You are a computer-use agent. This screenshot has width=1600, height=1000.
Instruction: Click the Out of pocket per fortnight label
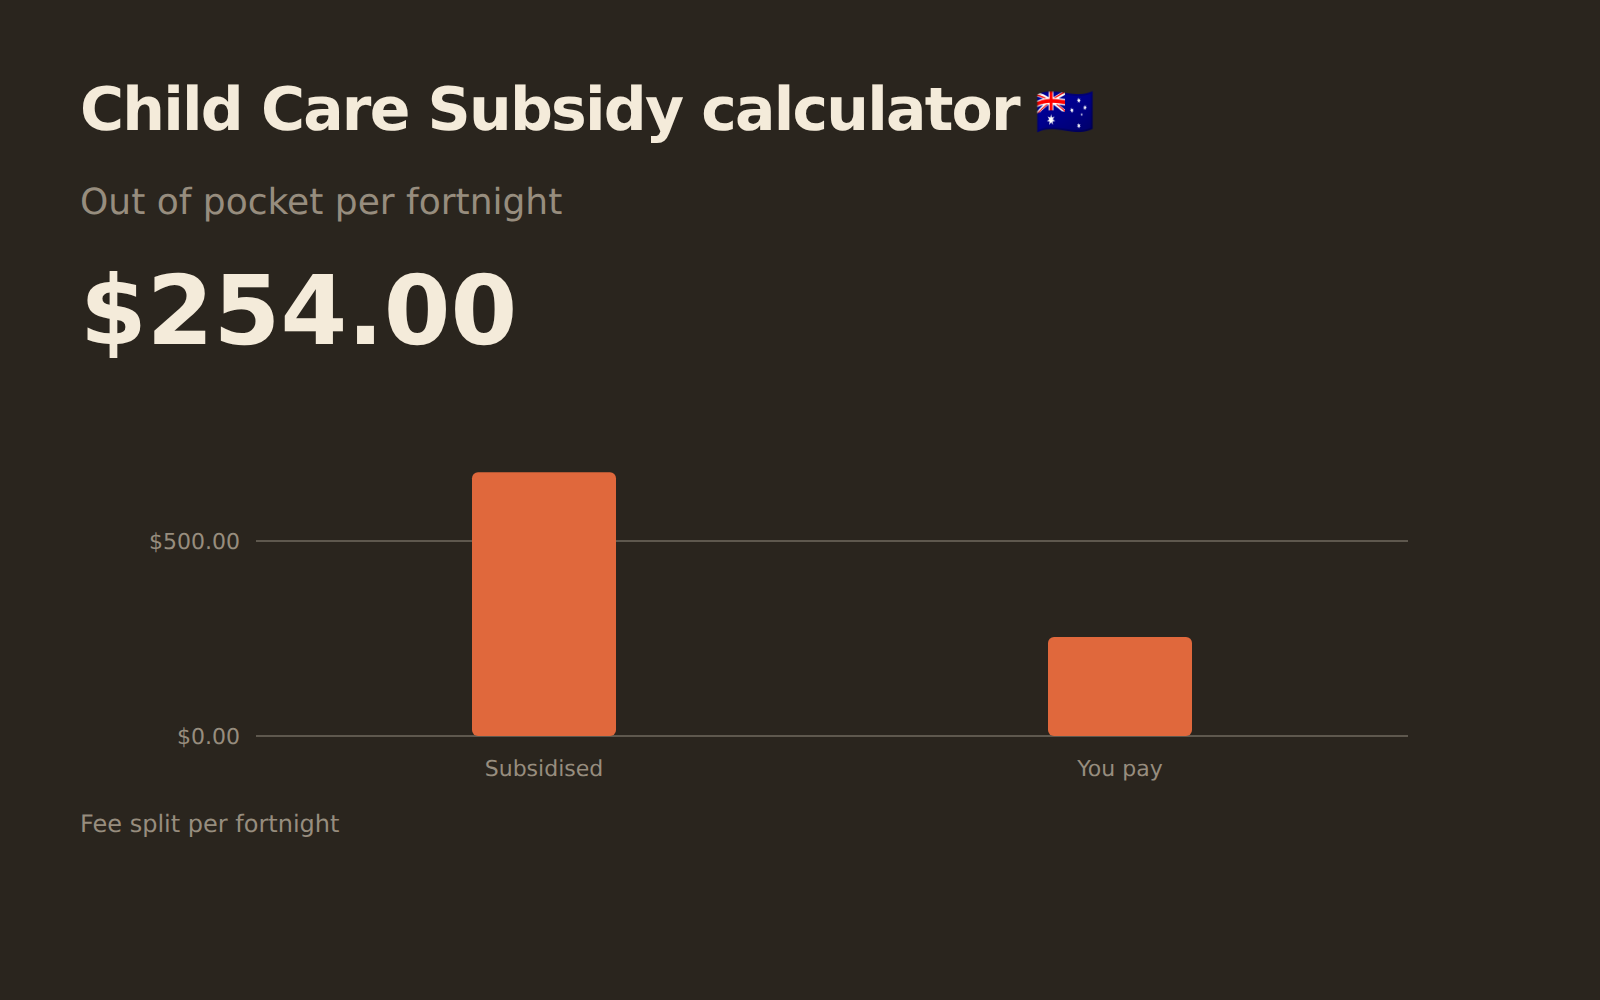point(321,202)
